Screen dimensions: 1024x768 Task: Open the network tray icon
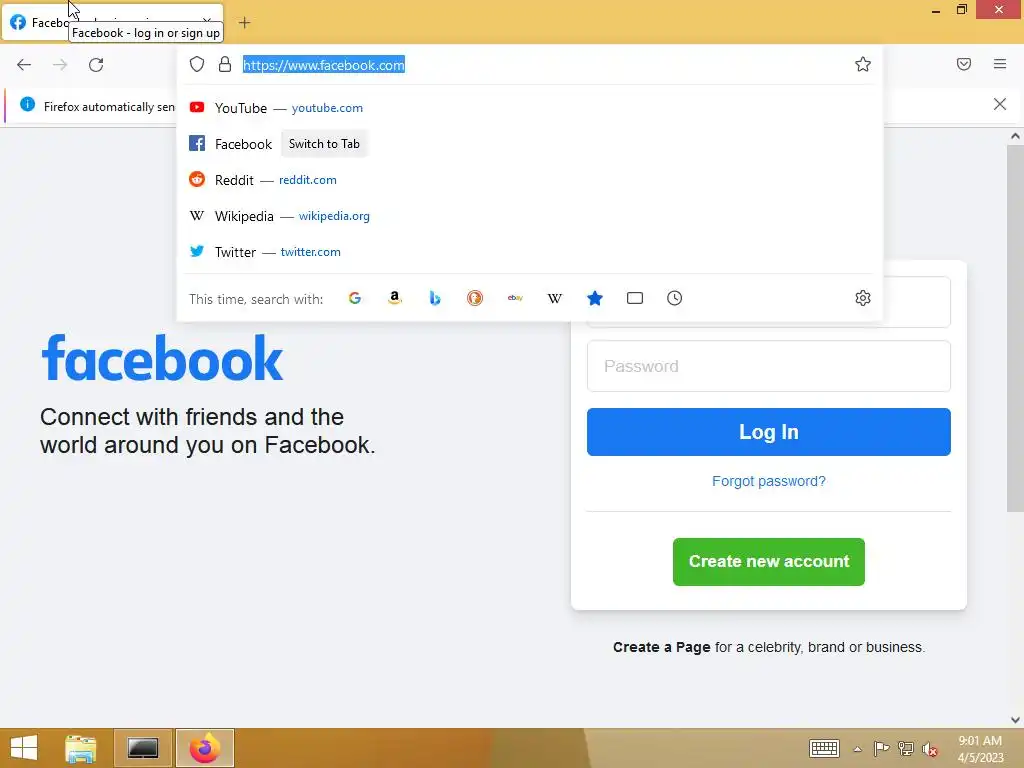tap(906, 748)
